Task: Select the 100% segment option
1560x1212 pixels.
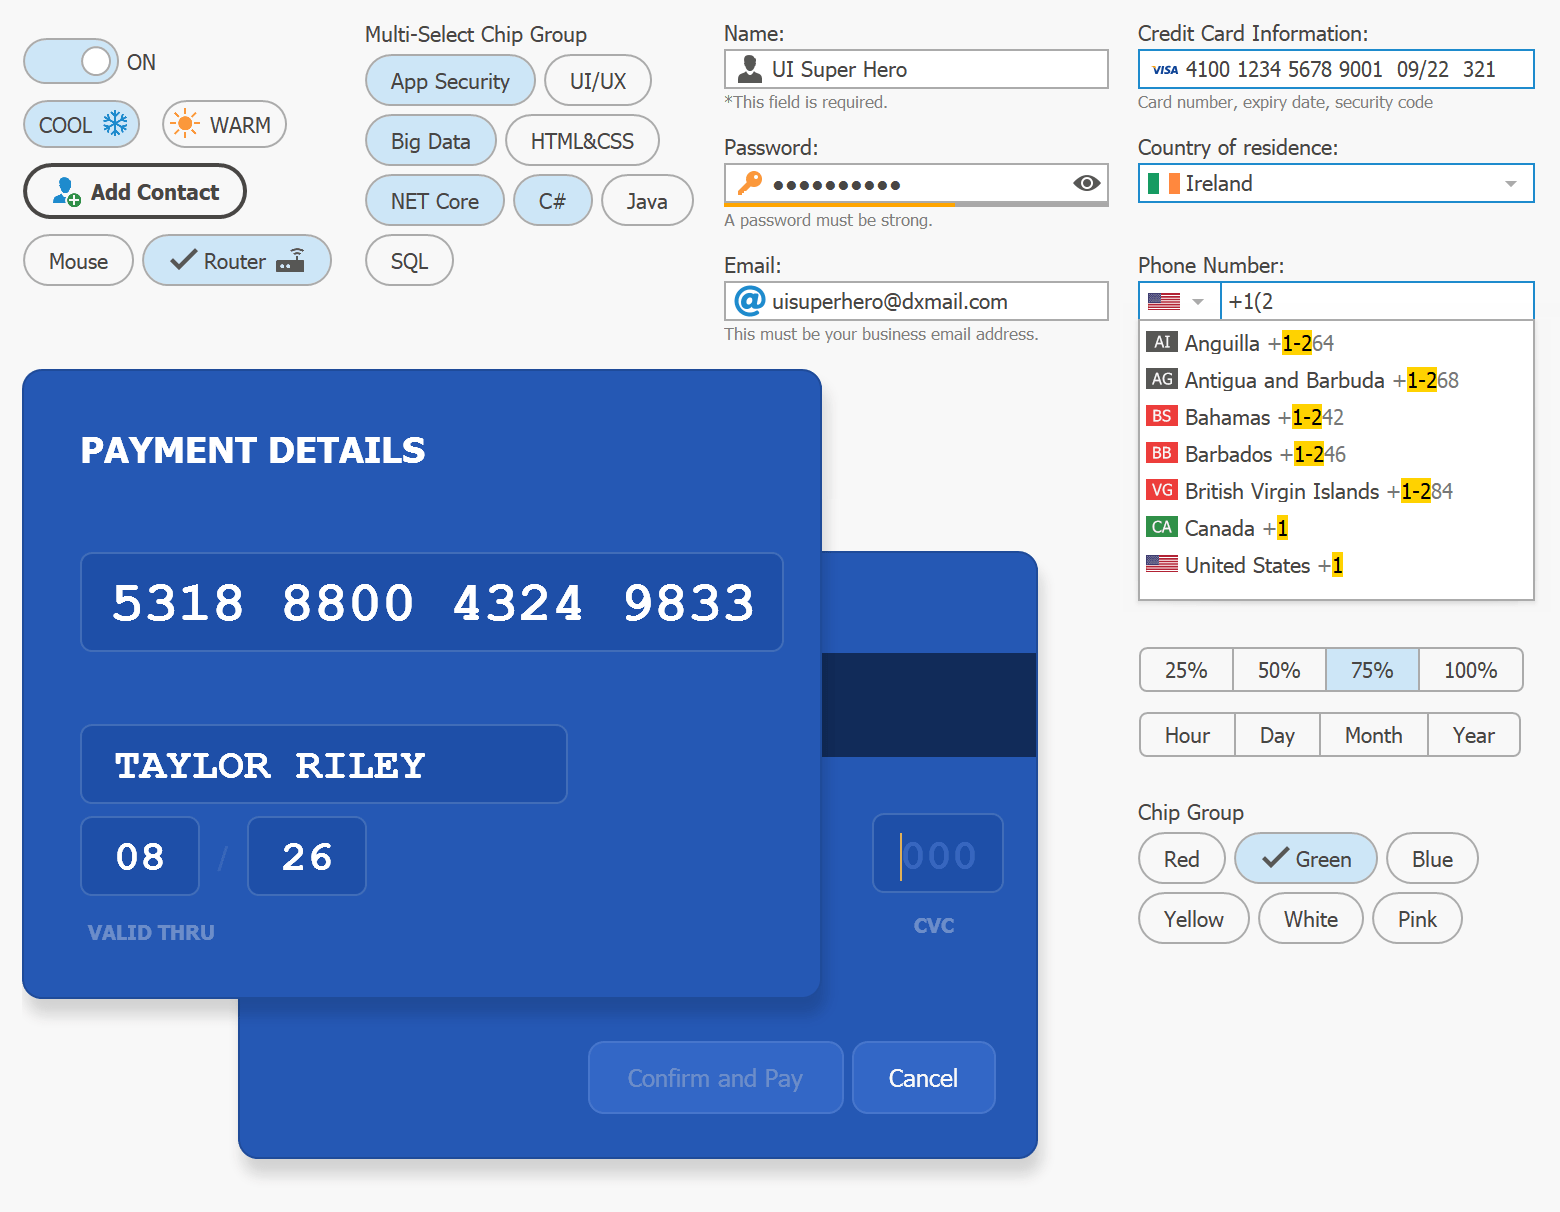Action: click(1470, 669)
